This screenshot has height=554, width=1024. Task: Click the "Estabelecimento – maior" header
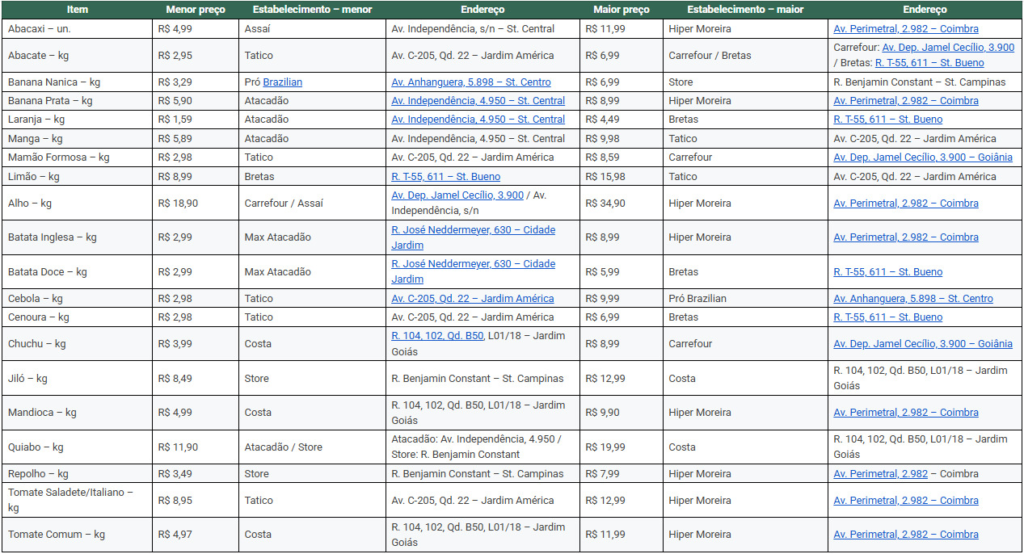(745, 10)
